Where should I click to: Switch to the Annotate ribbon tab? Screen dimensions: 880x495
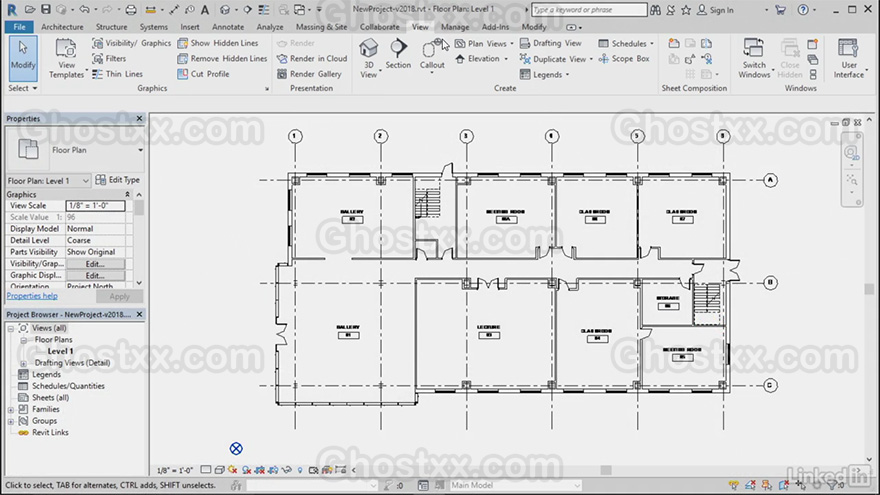coord(228,27)
